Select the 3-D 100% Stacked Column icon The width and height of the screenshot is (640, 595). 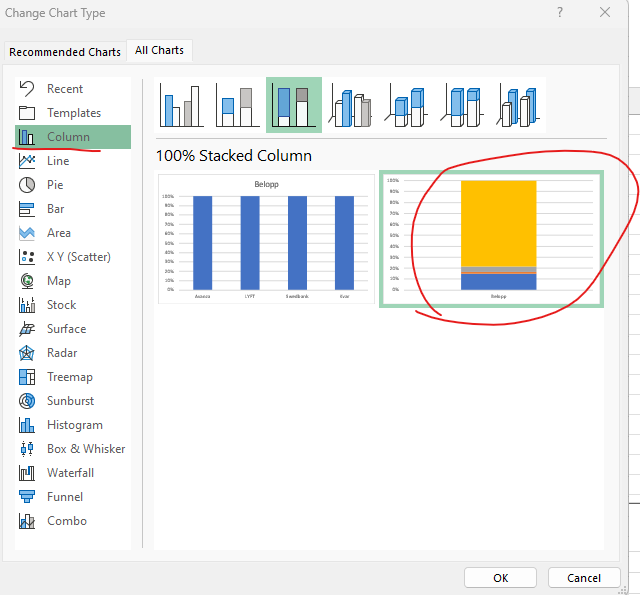click(465, 105)
